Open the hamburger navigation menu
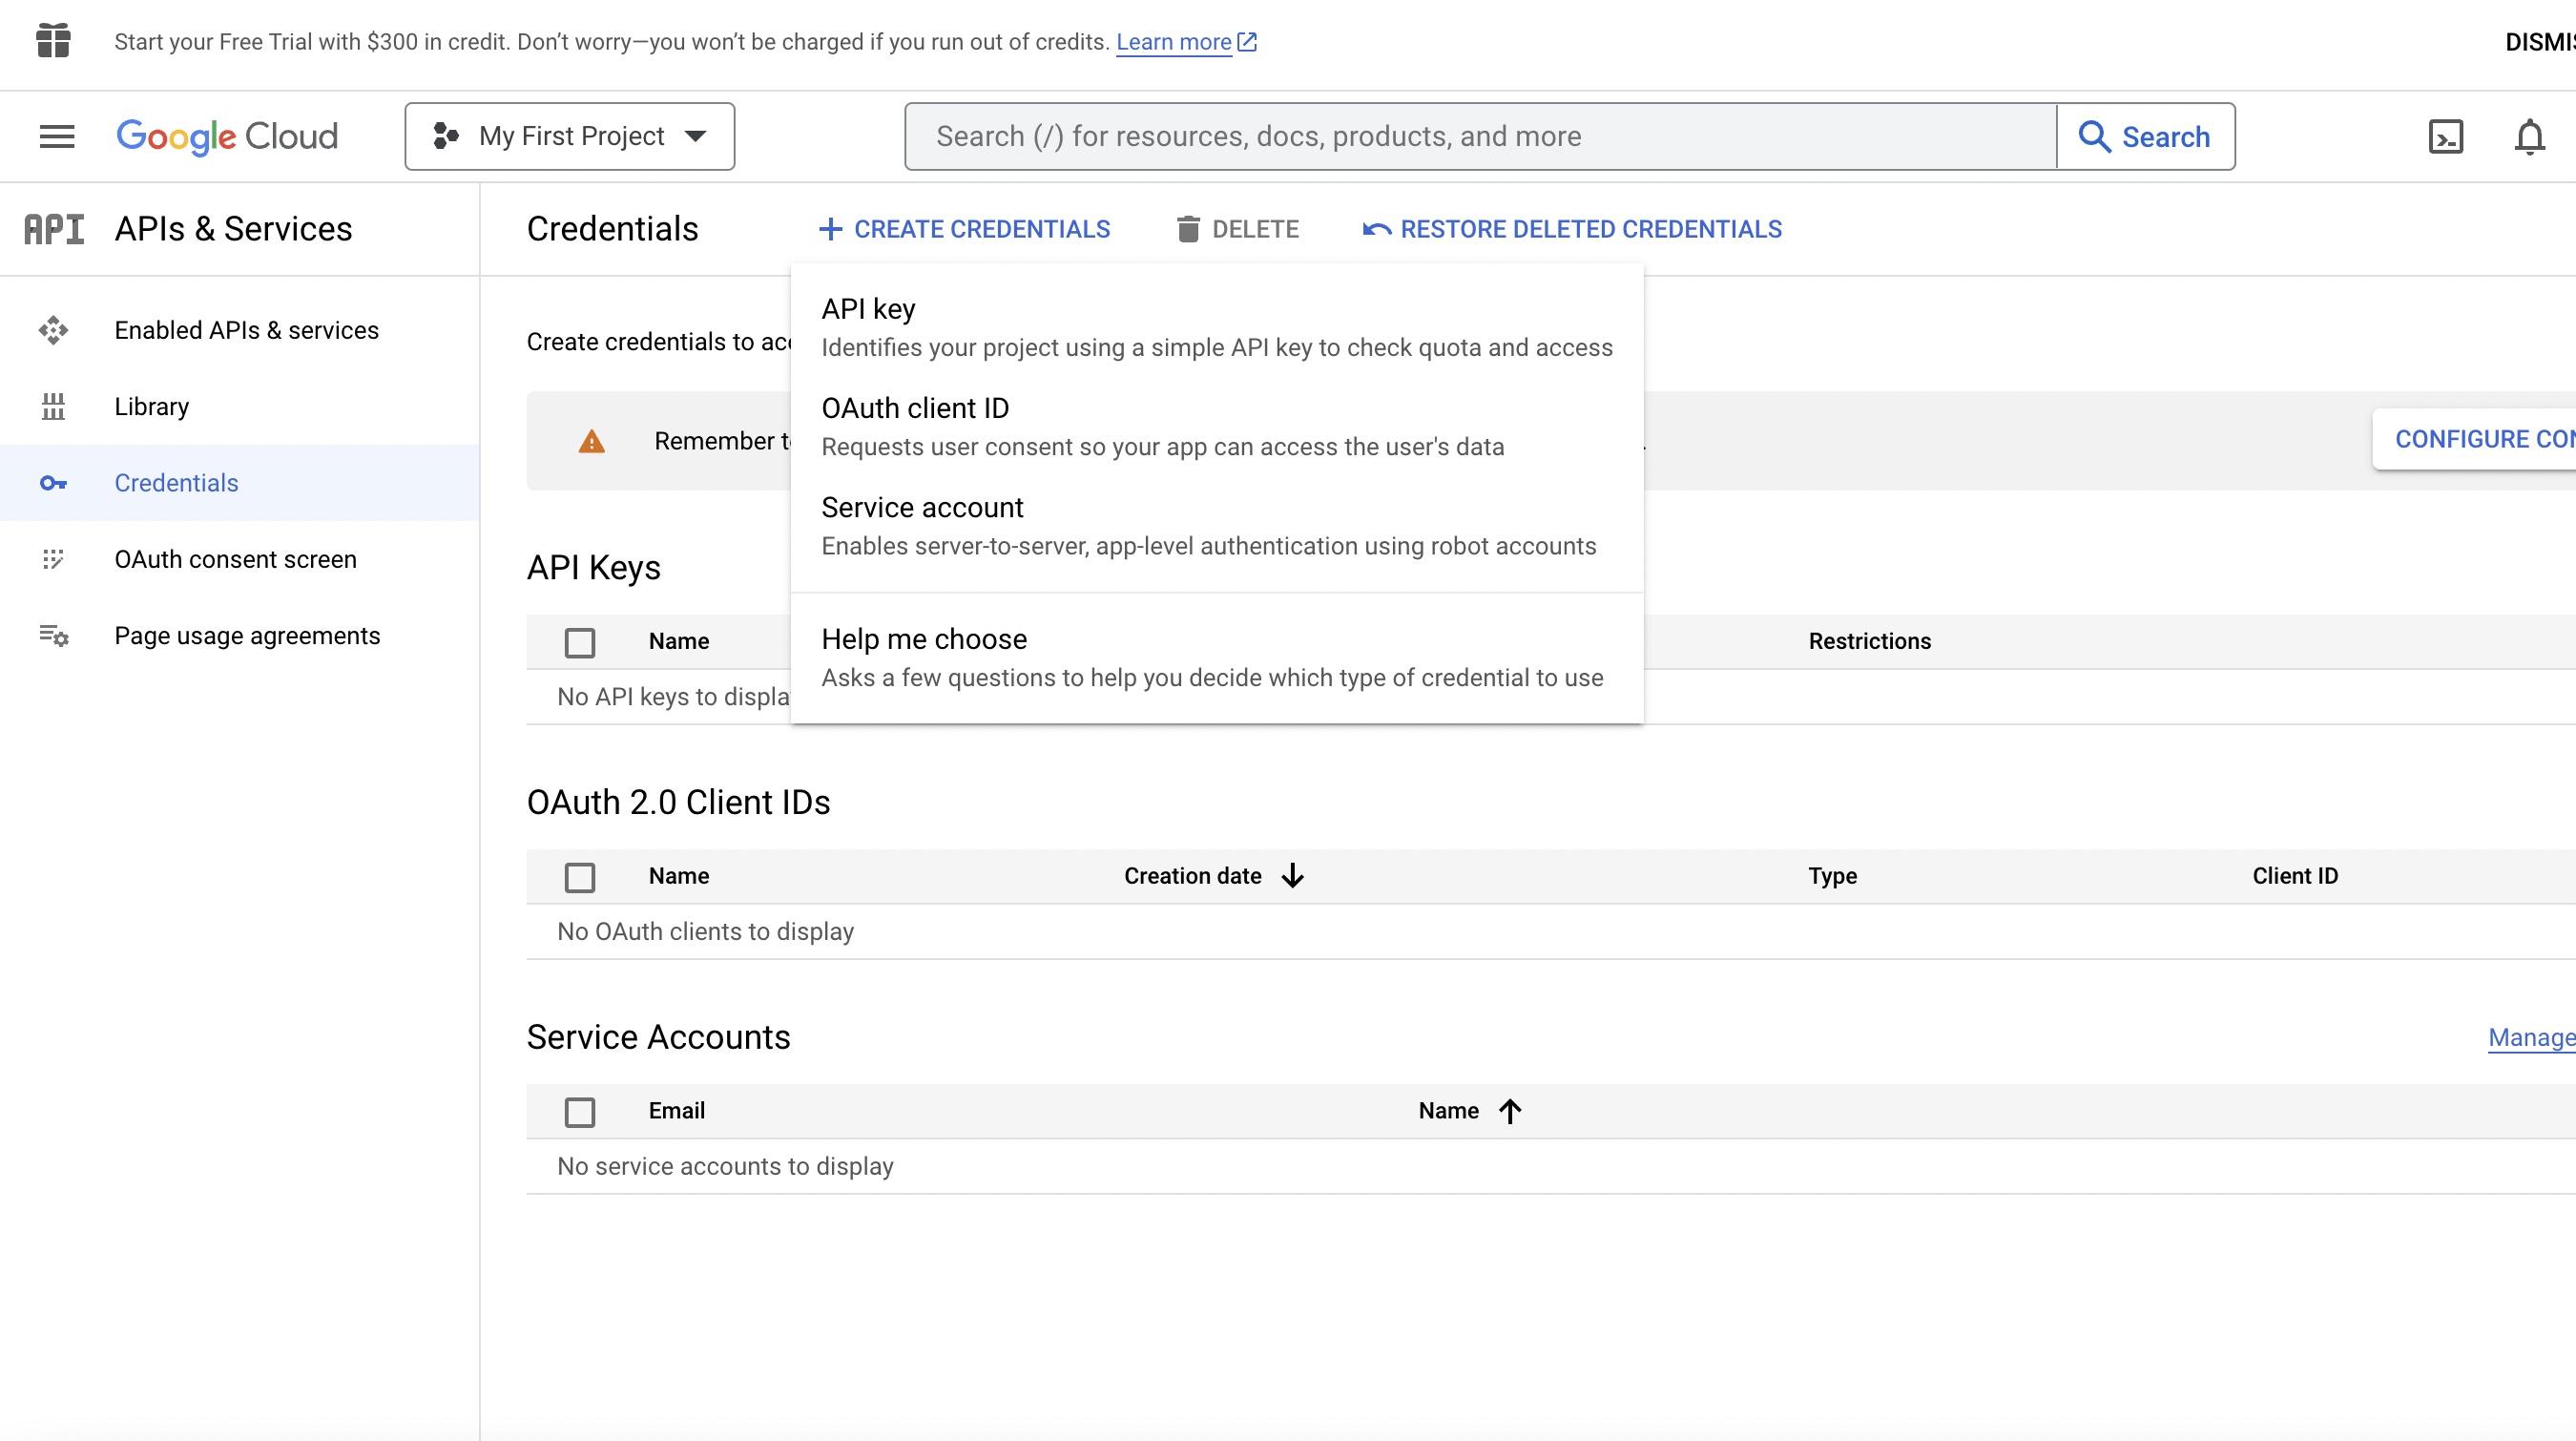 [57, 136]
